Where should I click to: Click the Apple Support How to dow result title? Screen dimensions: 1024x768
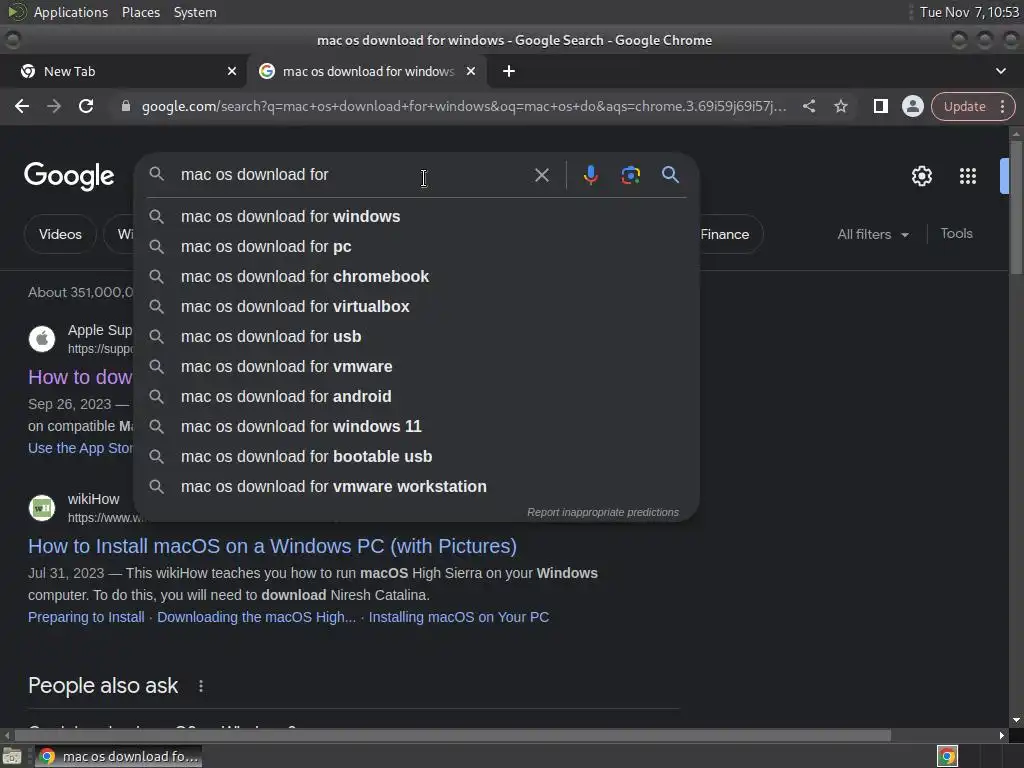[x=80, y=377]
